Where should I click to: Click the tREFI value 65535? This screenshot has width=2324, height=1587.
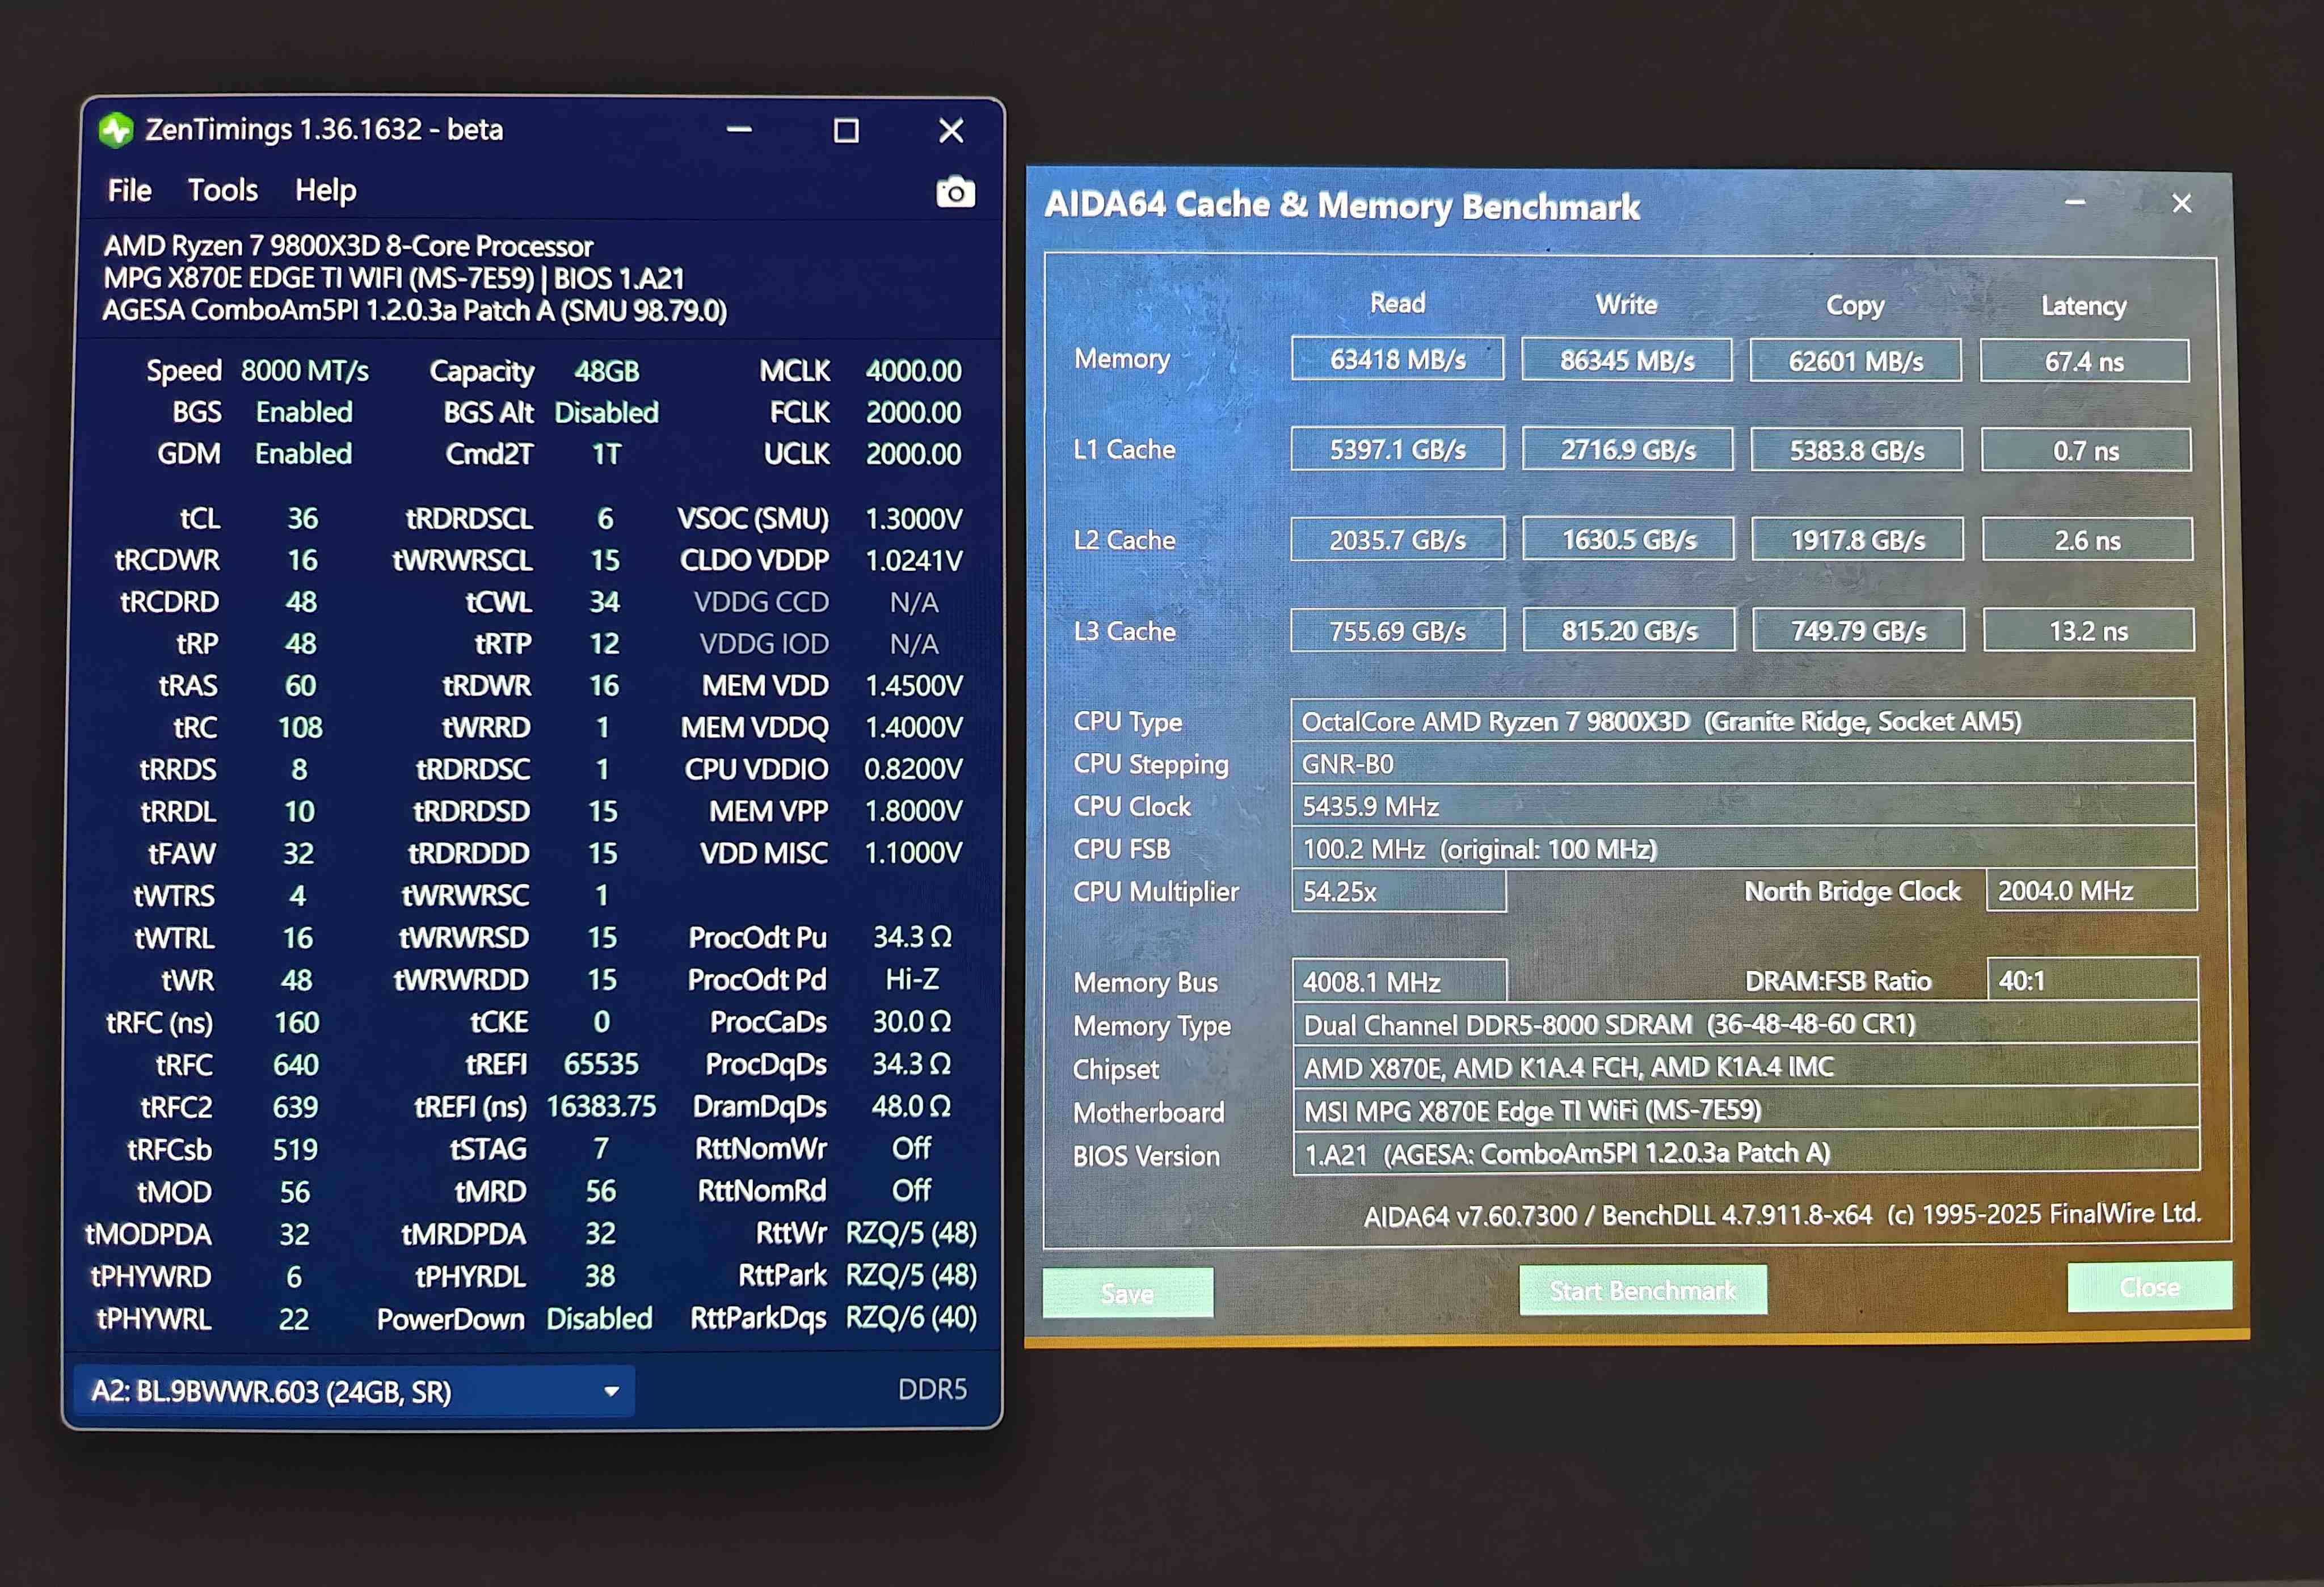click(x=601, y=1064)
